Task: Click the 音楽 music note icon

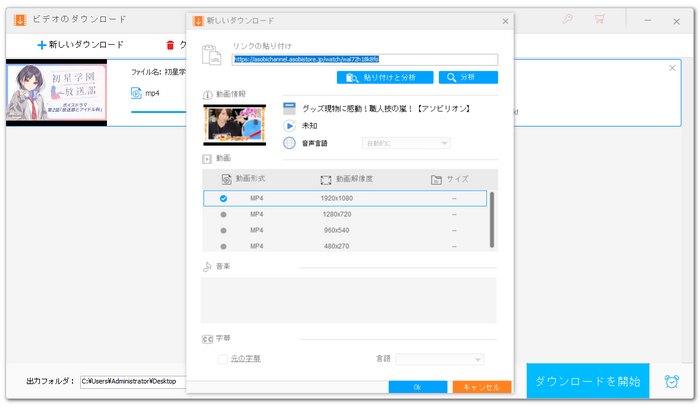Action: click(x=207, y=267)
